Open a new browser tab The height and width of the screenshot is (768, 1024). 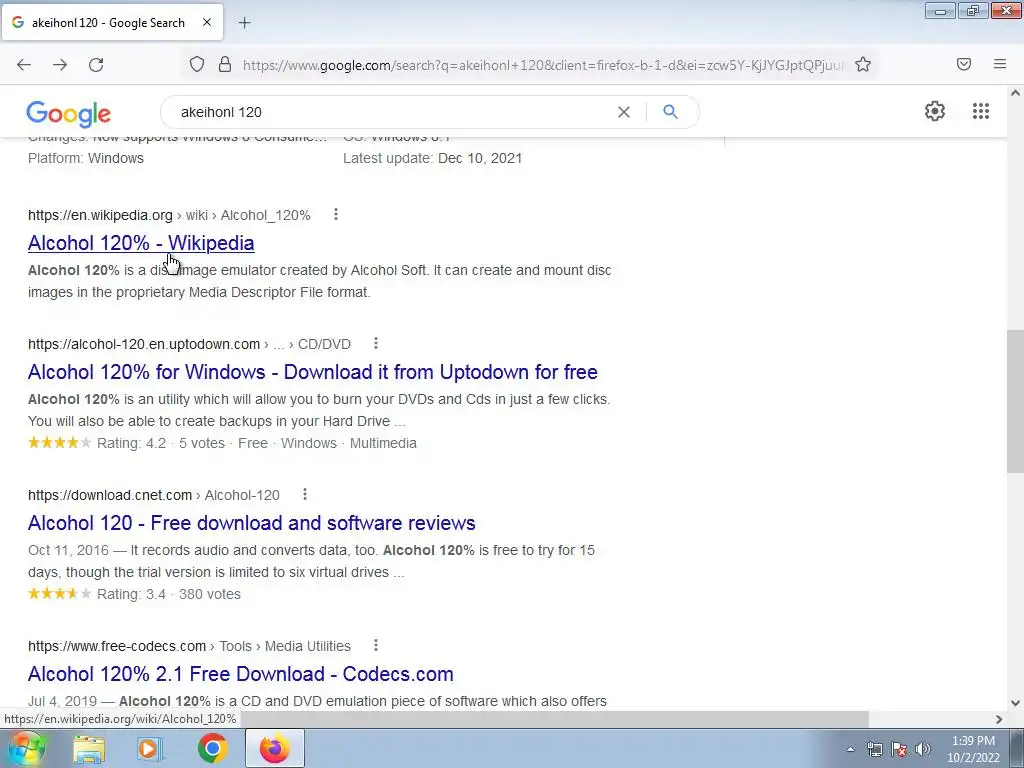[244, 23]
